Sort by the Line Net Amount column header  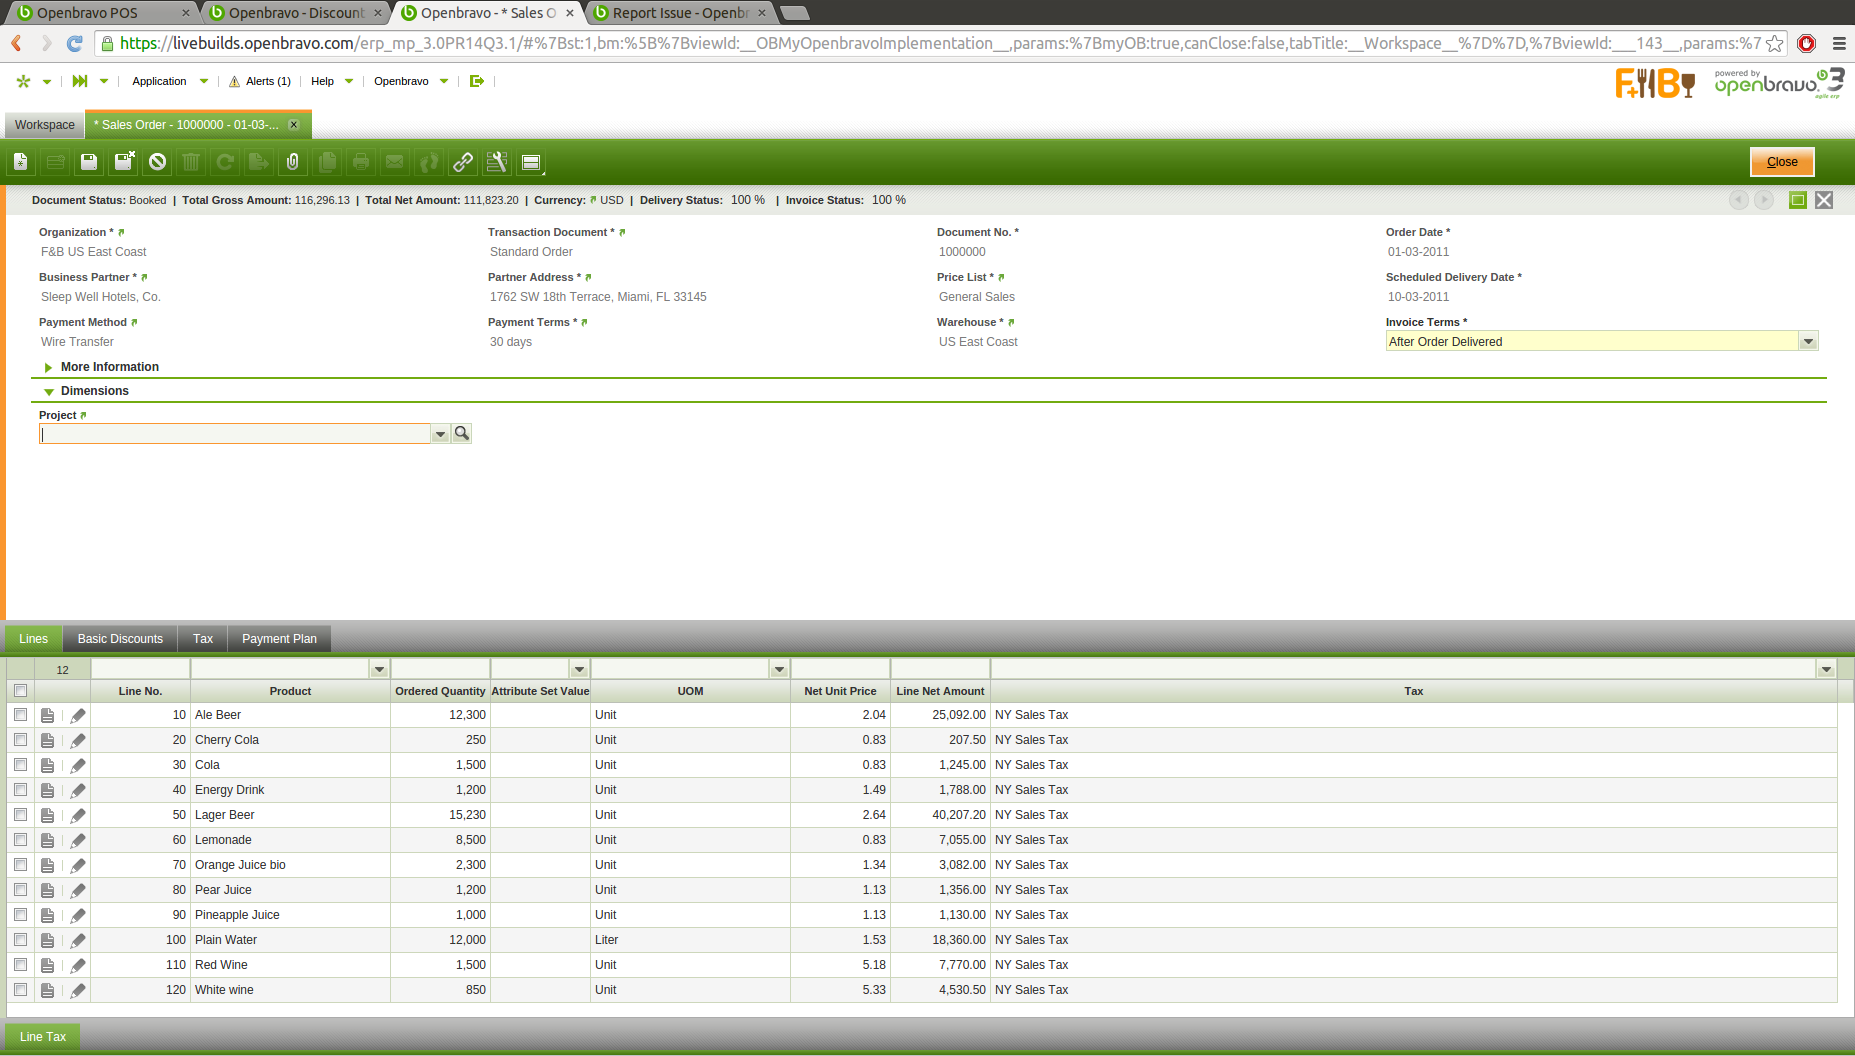pyautogui.click(x=940, y=691)
